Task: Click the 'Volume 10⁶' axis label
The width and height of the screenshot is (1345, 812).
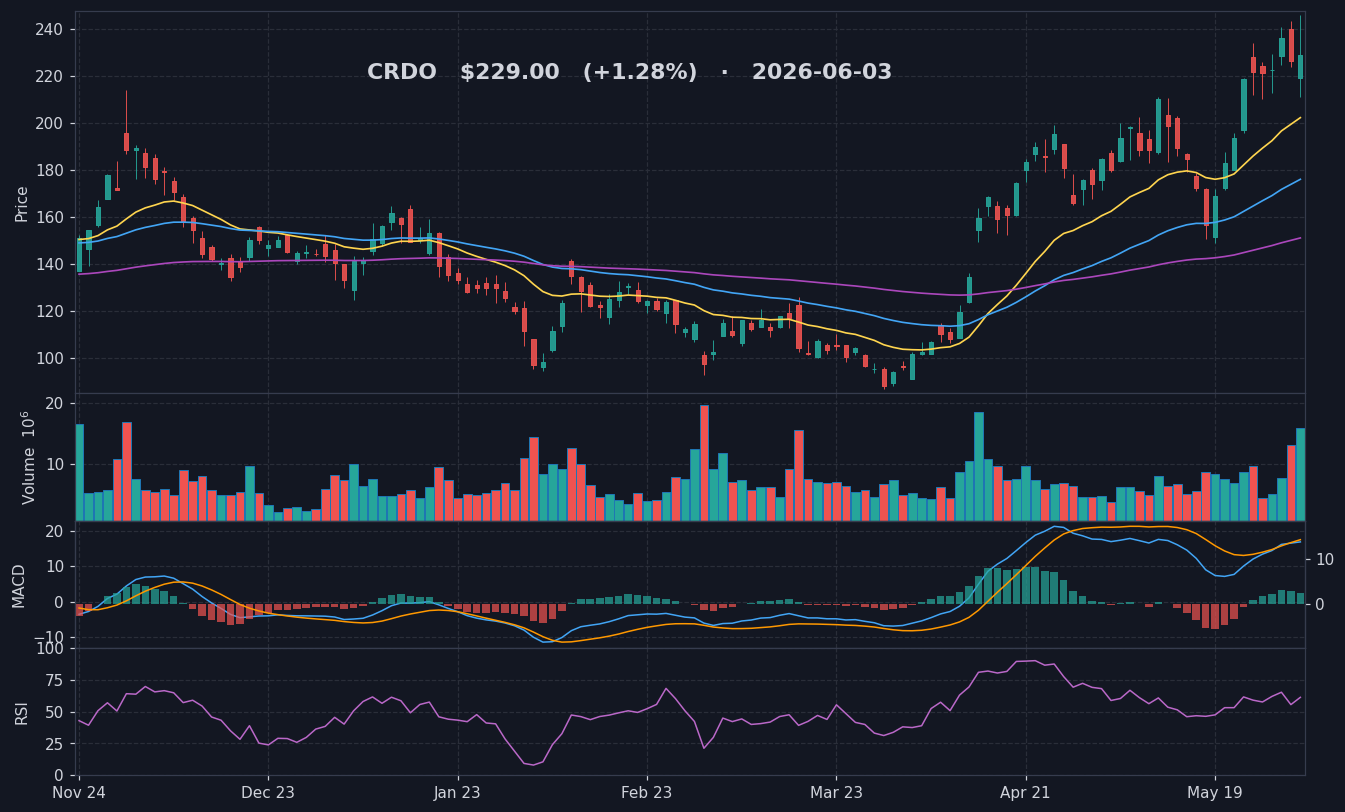Action: [x=28, y=457]
